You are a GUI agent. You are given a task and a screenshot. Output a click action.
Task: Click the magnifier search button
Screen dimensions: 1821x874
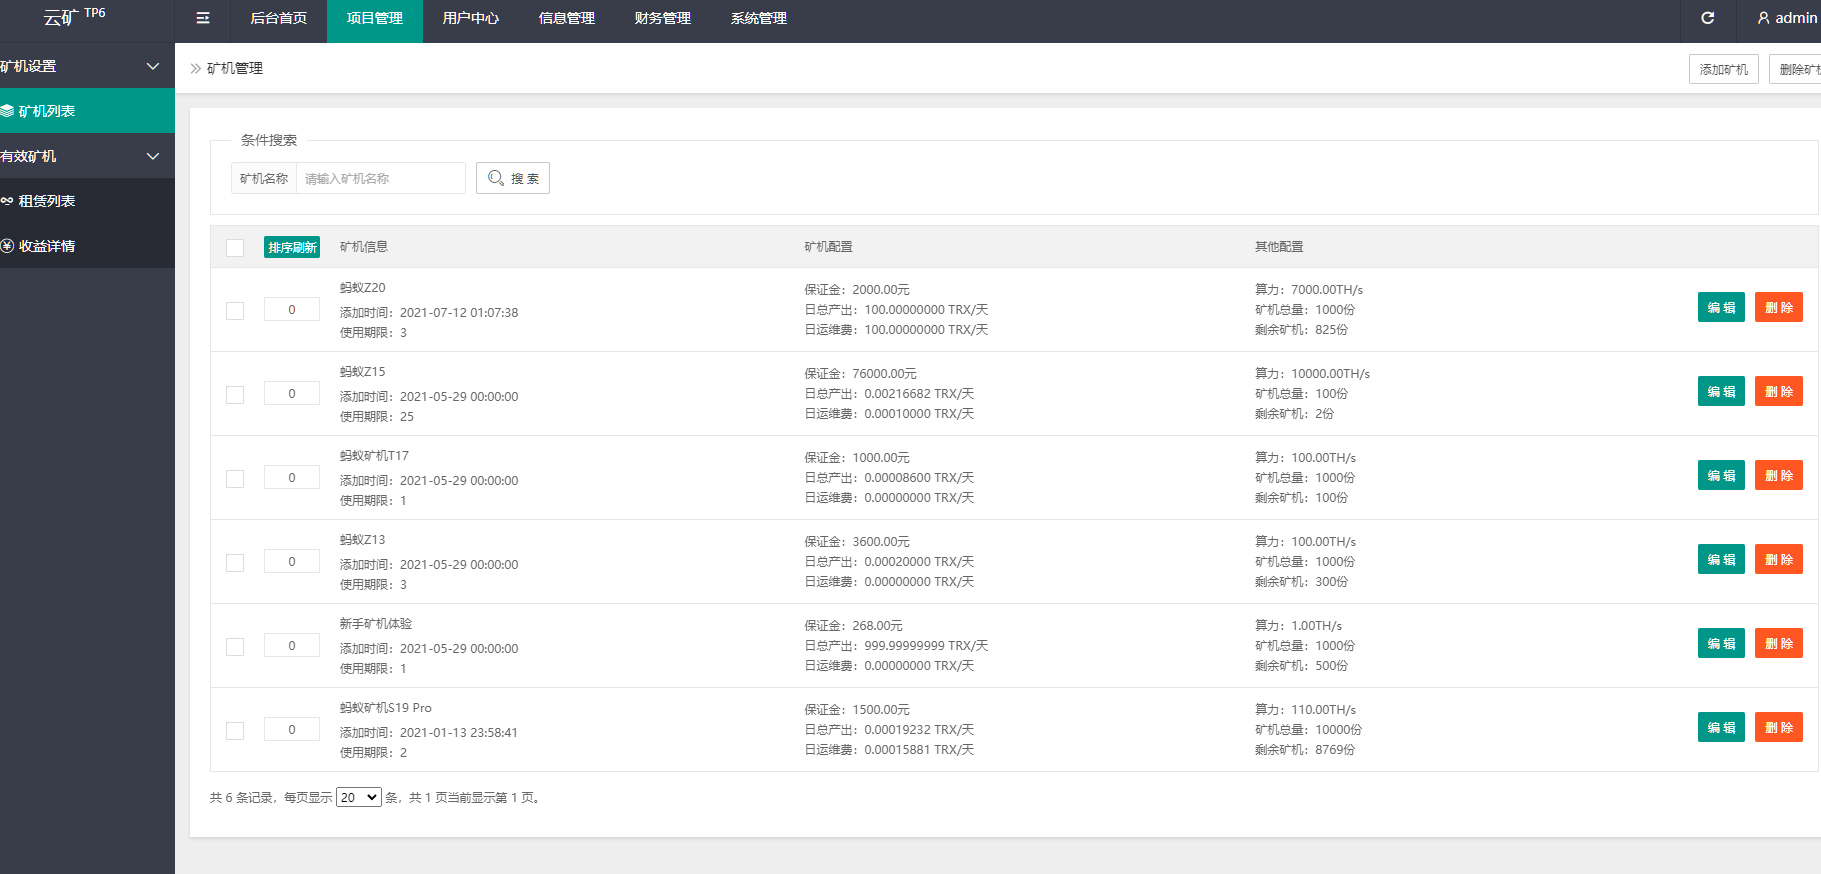(512, 178)
